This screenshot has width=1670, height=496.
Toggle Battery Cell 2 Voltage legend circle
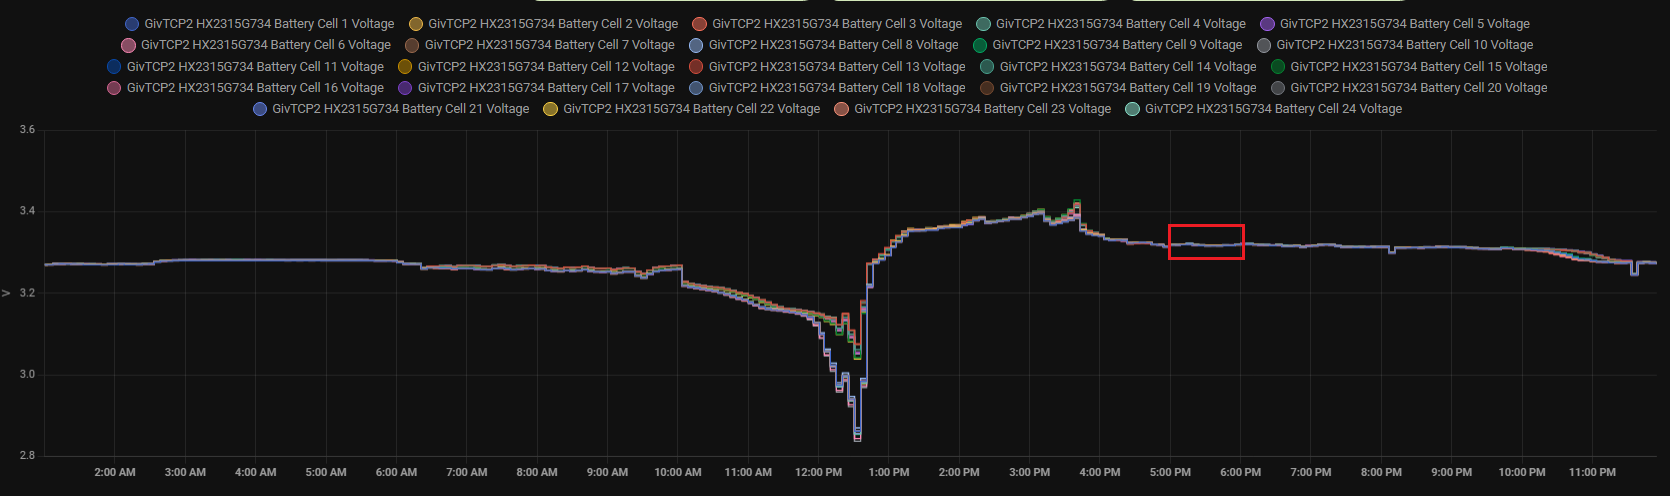coord(416,24)
